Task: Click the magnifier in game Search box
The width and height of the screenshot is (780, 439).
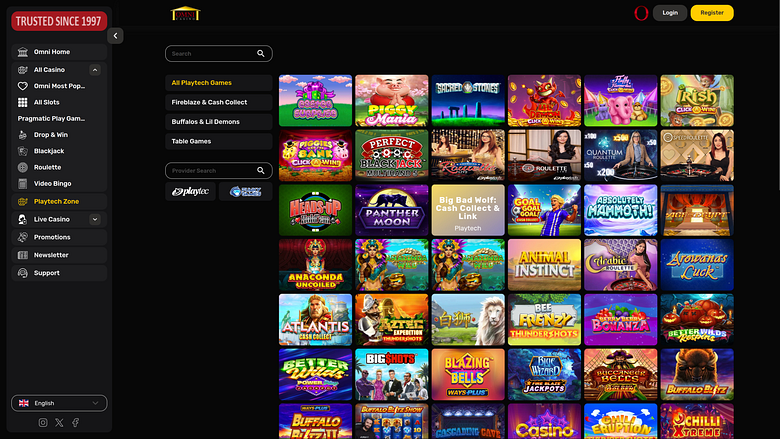Action: pos(261,54)
